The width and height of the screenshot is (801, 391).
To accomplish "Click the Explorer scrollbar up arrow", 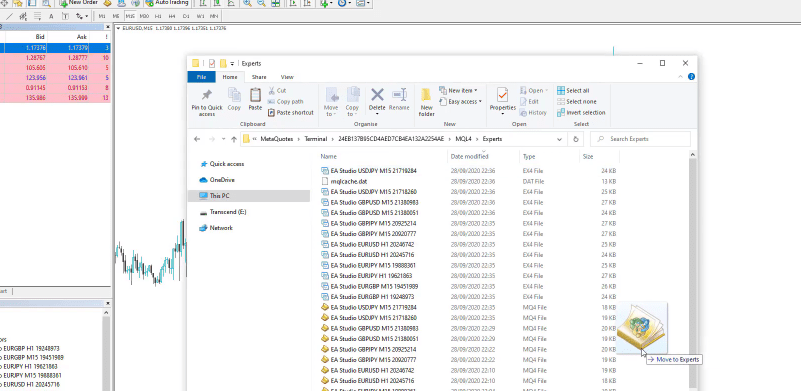I will point(693,154).
